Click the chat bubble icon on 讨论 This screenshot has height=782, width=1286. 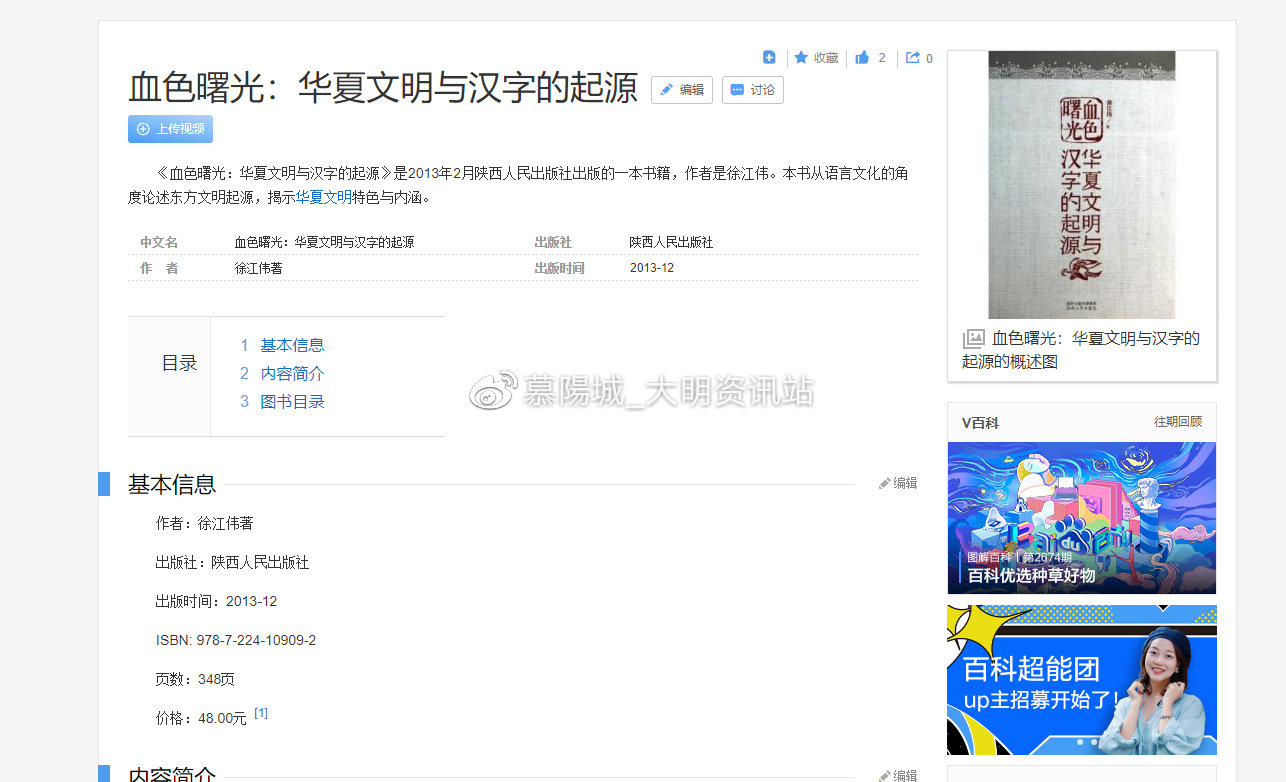[739, 89]
